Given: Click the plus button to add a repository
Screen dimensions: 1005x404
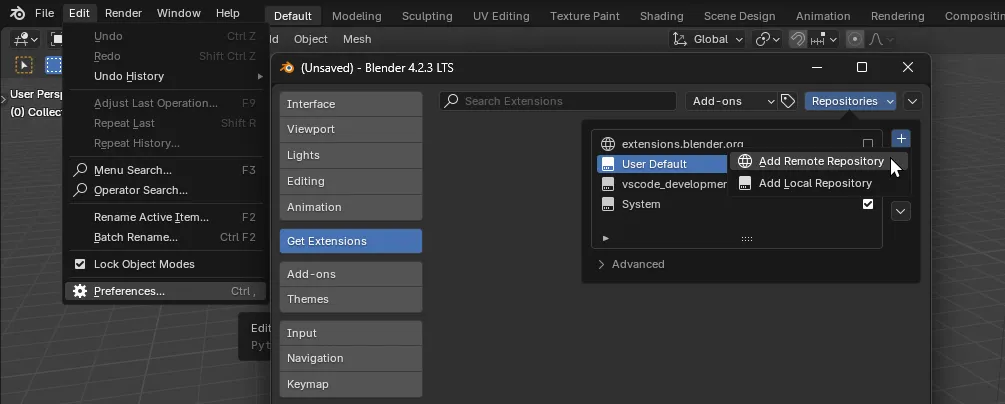Looking at the screenshot, I should (901, 139).
